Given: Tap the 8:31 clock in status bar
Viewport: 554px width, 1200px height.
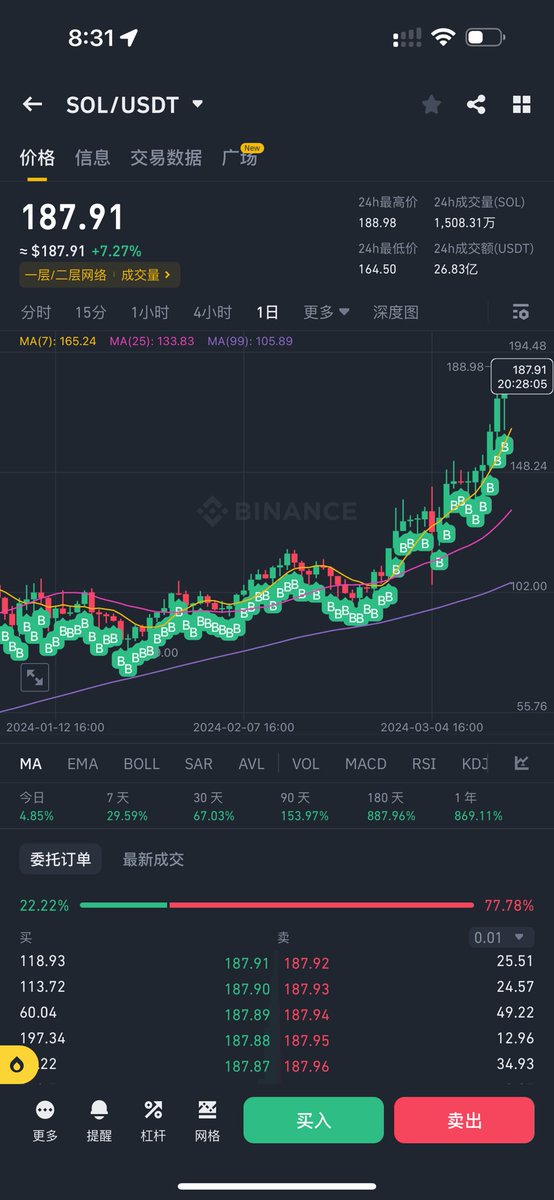Looking at the screenshot, I should tap(91, 38).
